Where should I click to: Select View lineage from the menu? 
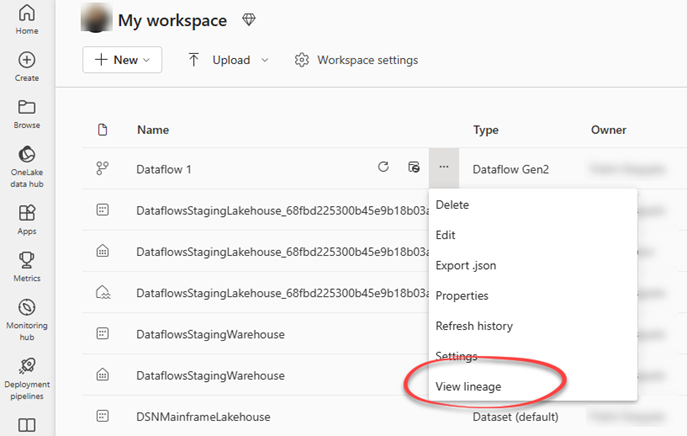(x=468, y=386)
